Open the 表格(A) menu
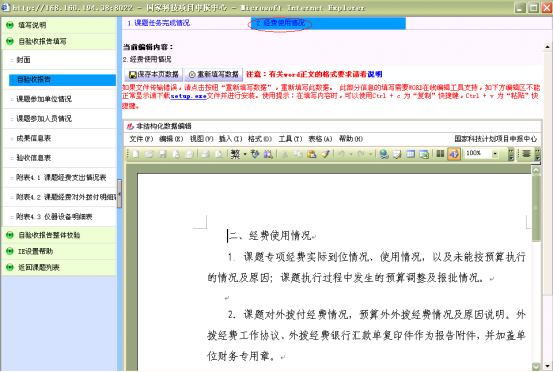 [320, 139]
